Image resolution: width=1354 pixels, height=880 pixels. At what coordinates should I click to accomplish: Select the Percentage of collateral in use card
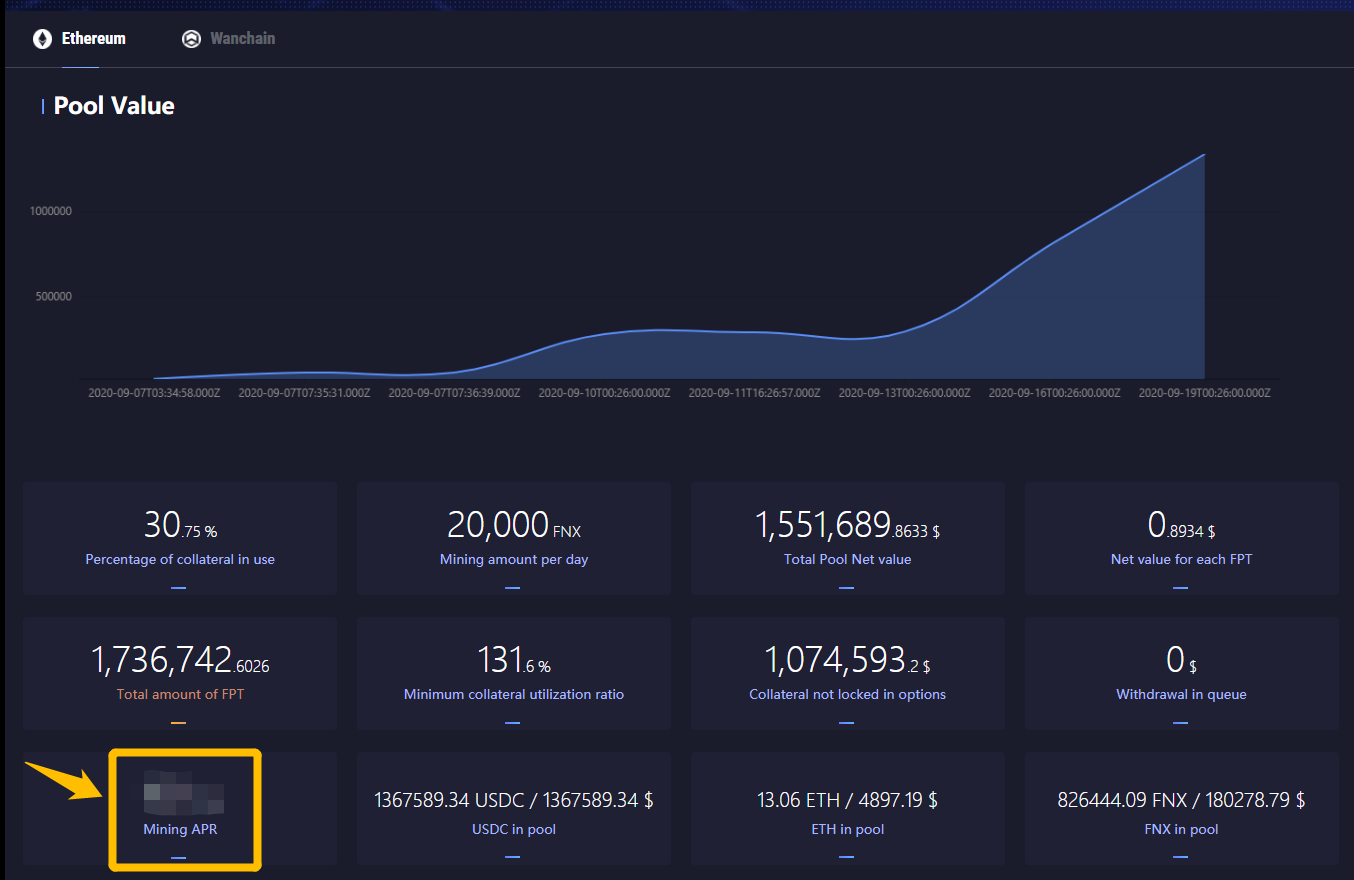pyautogui.click(x=180, y=539)
